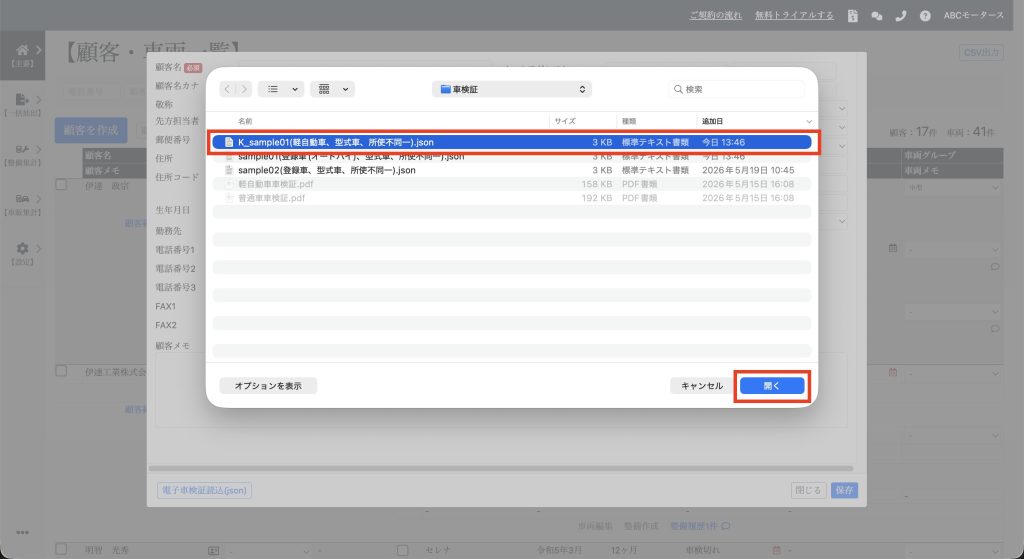Go forward in the file dialog

pyautogui.click(x=244, y=89)
